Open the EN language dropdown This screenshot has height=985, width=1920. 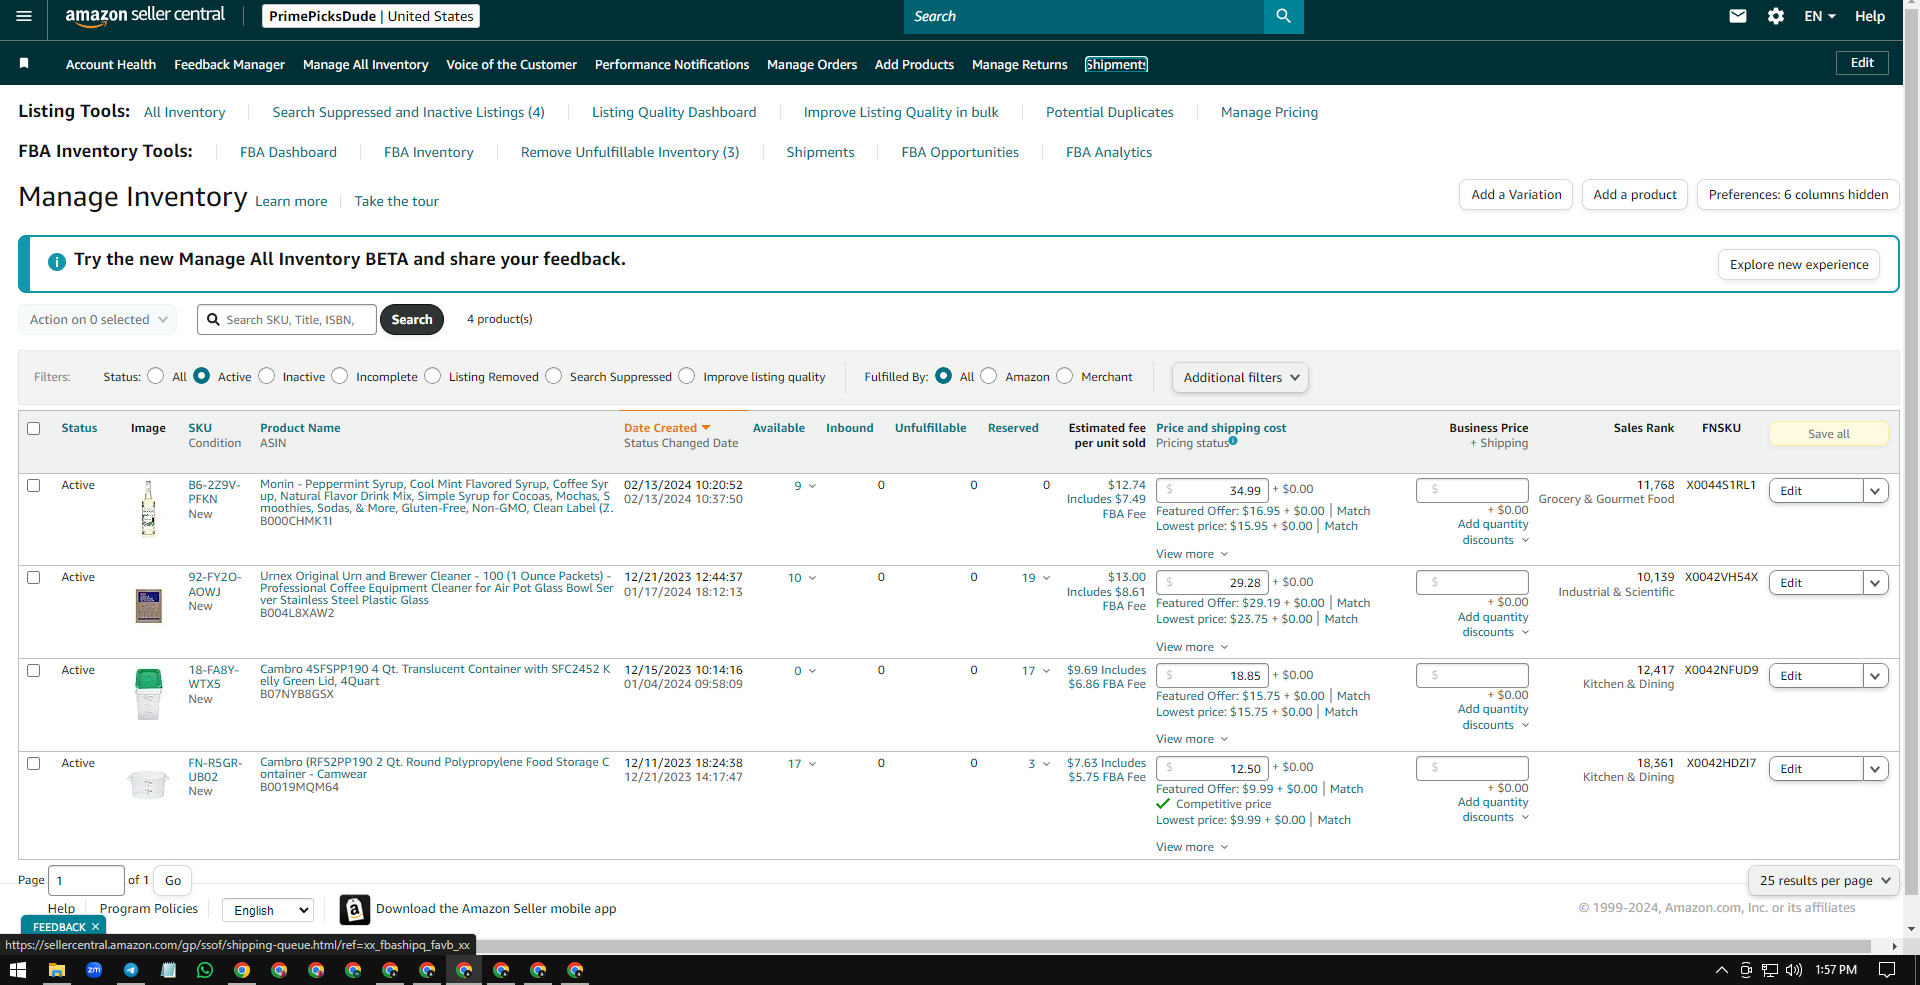[1820, 16]
